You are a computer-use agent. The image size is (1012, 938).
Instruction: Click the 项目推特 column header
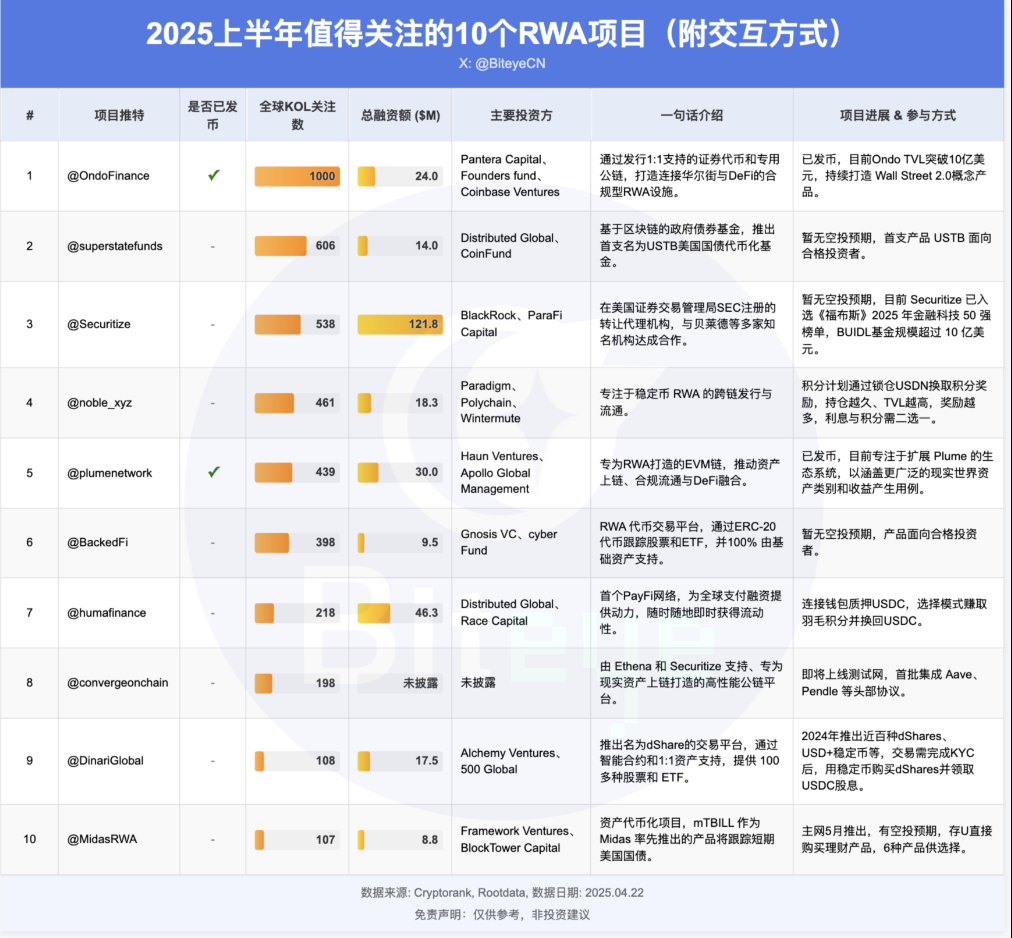point(119,116)
